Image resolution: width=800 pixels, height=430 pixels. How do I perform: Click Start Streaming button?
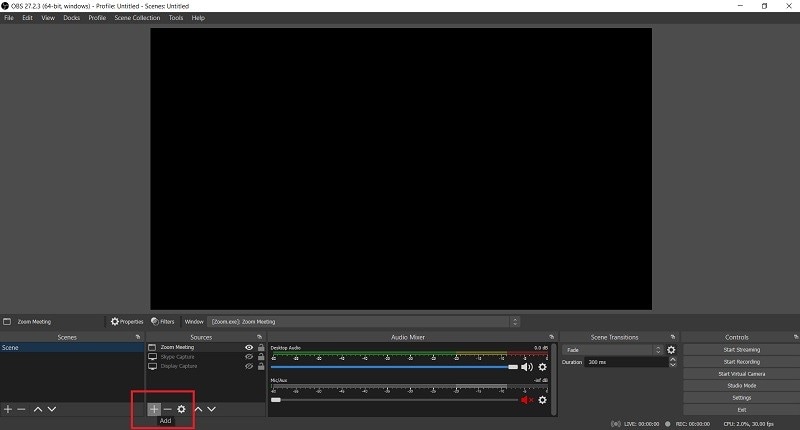click(741, 350)
